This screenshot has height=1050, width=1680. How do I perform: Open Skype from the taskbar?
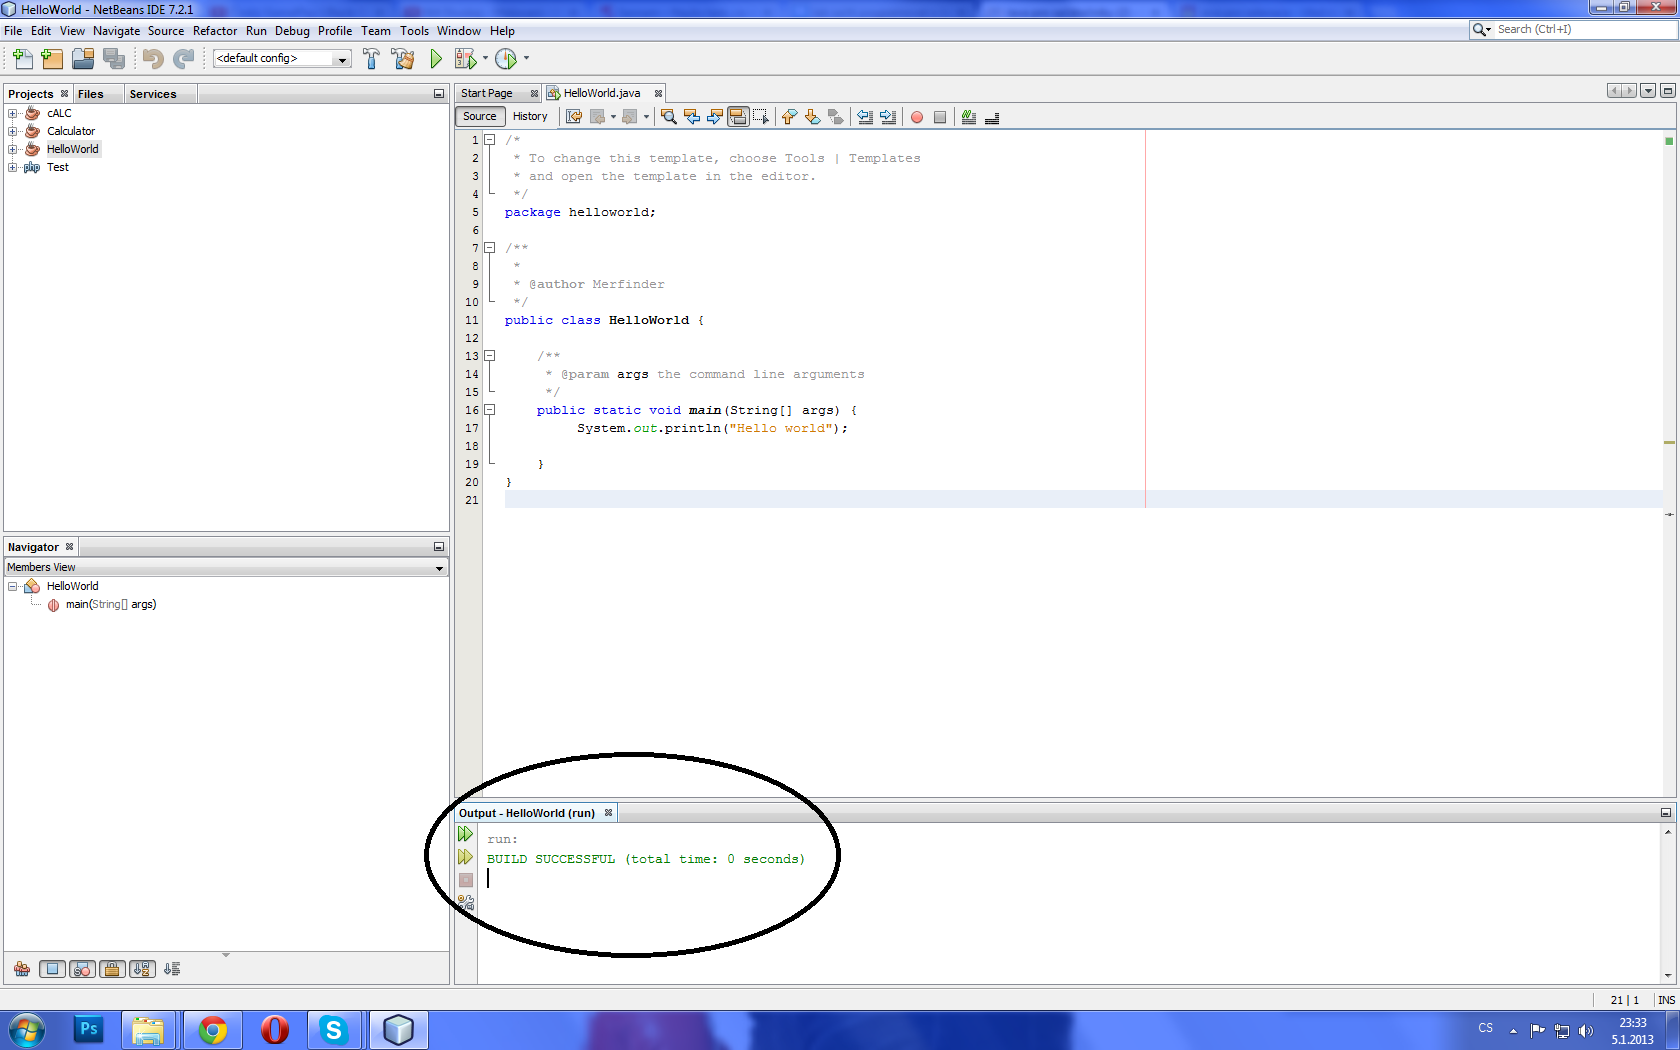[x=334, y=1029]
